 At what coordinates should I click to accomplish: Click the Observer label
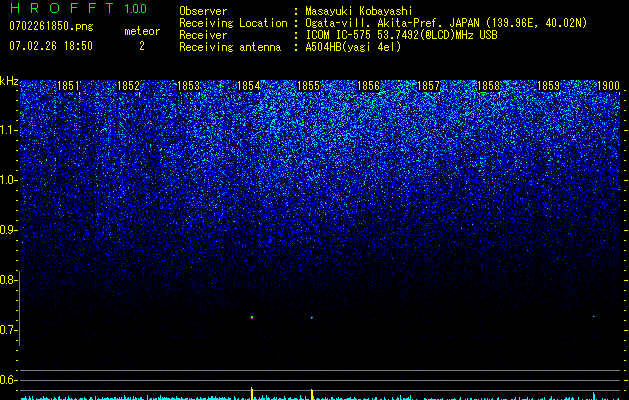click(203, 11)
